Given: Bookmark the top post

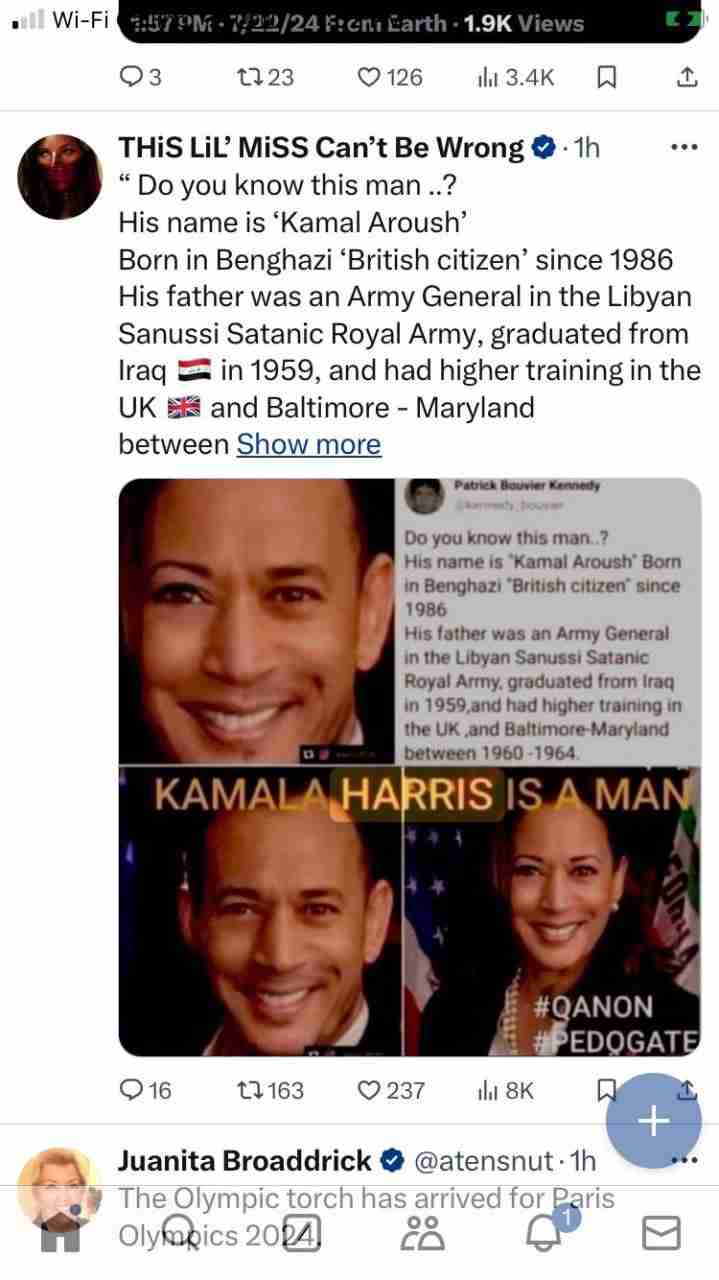Looking at the screenshot, I should point(606,77).
